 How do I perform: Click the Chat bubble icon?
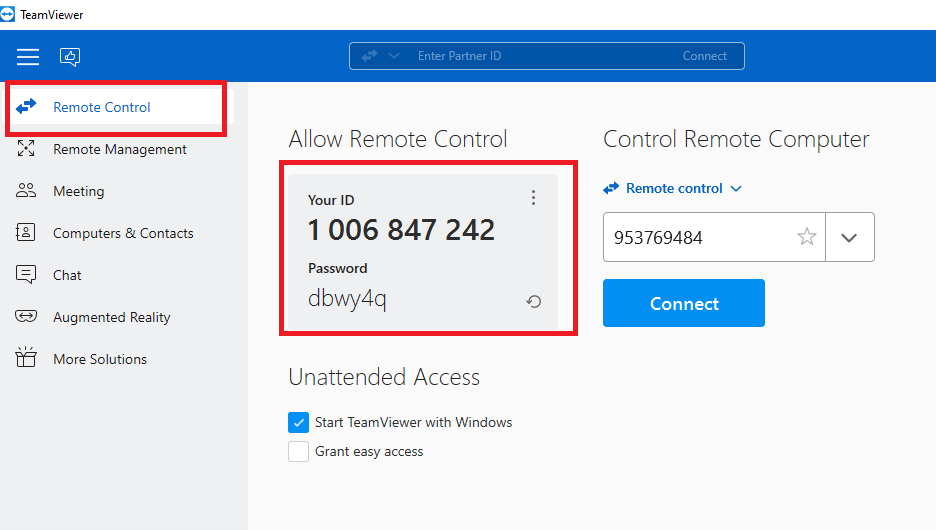click(26, 275)
